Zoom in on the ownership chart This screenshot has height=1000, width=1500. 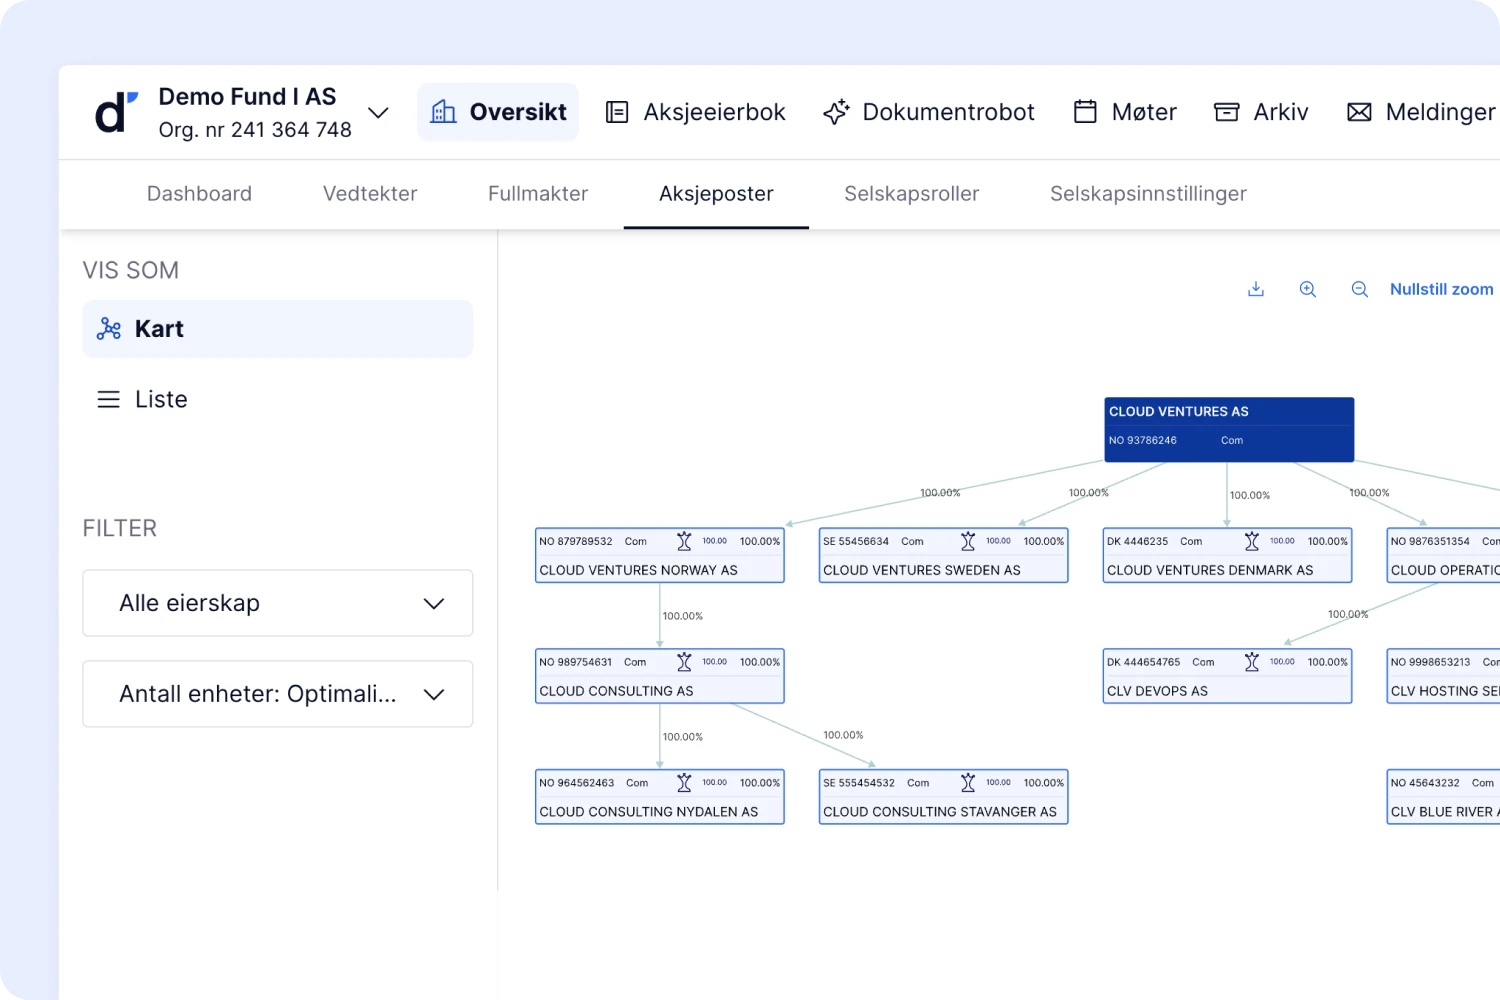pos(1307,289)
